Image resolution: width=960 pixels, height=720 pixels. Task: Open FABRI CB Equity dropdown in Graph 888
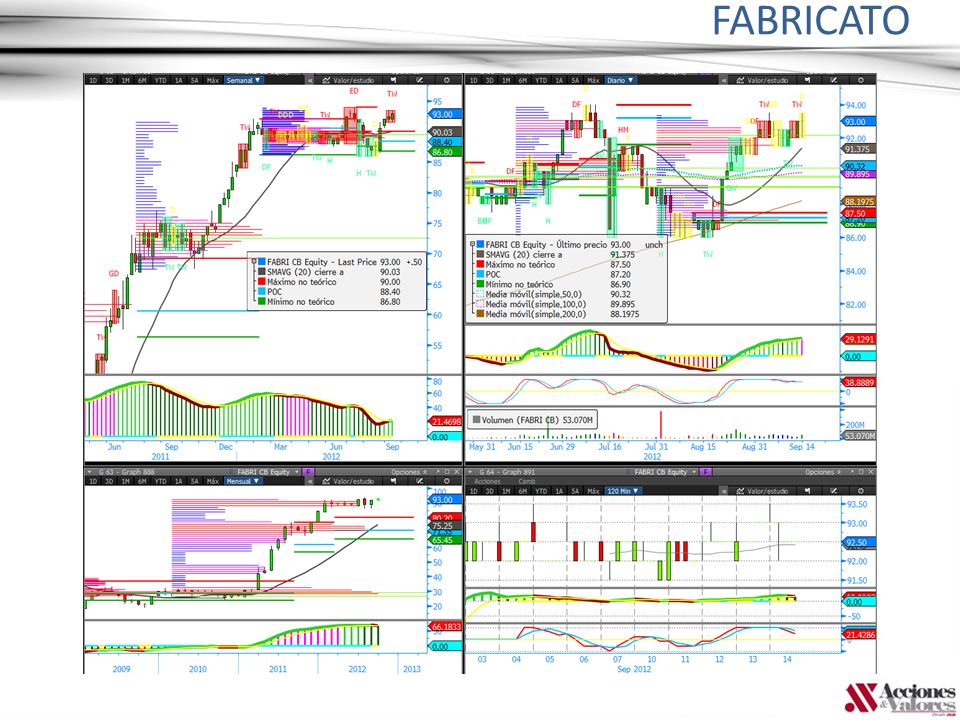tap(268, 472)
